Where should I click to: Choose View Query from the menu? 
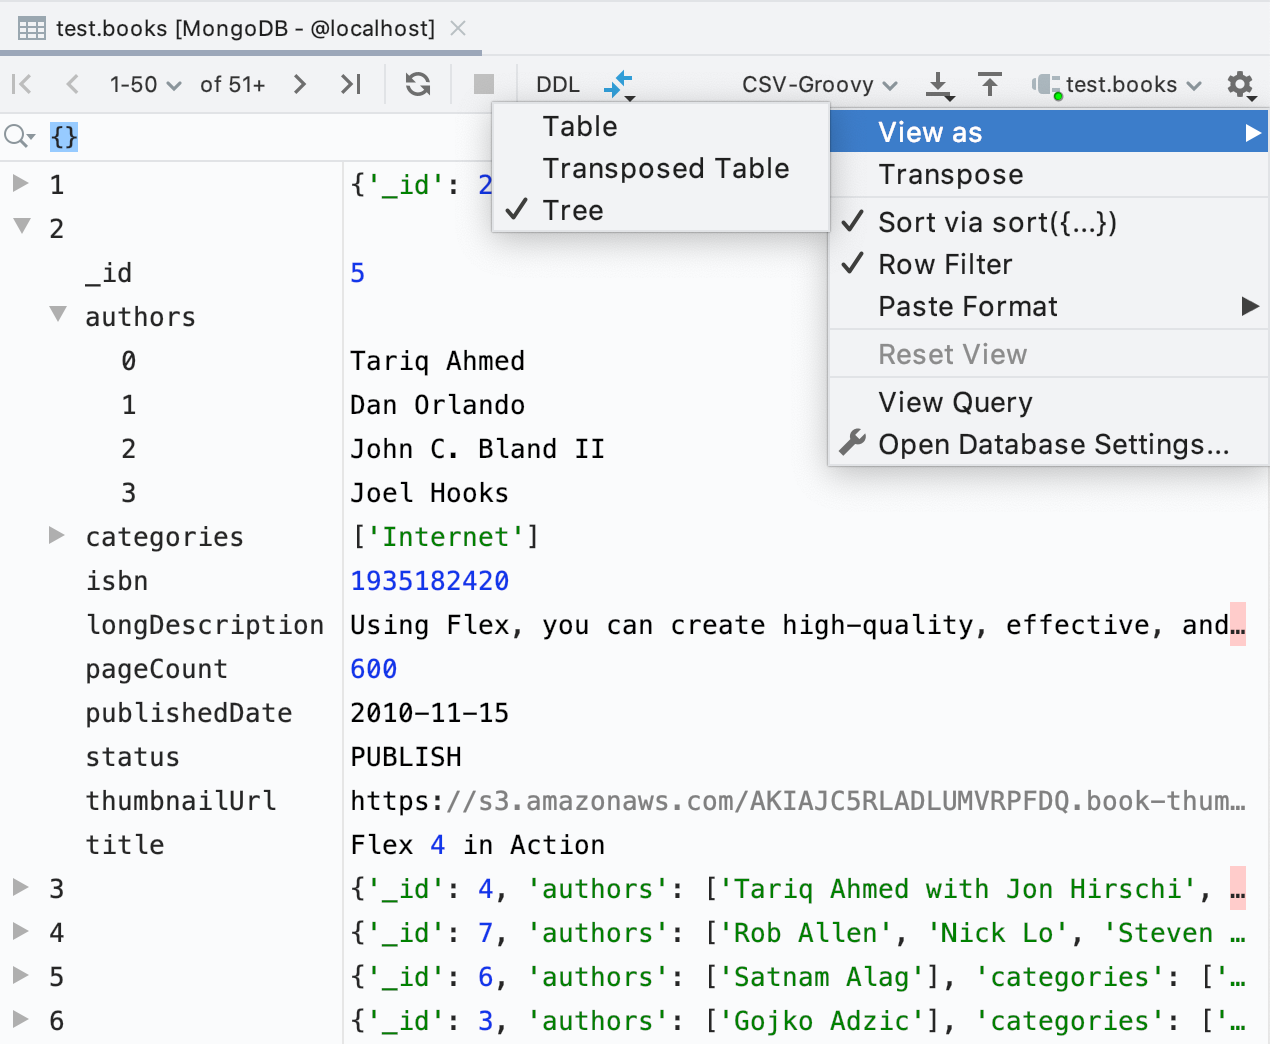1048,402
